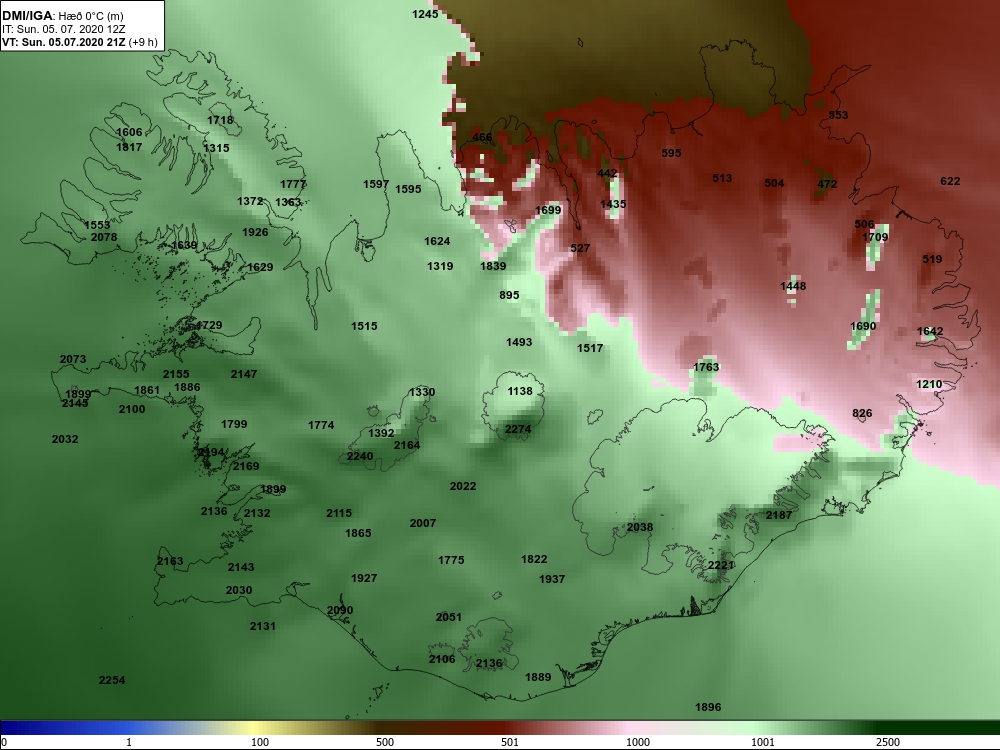Click the offshore value 1896
1000x750 pixels.
tap(708, 707)
